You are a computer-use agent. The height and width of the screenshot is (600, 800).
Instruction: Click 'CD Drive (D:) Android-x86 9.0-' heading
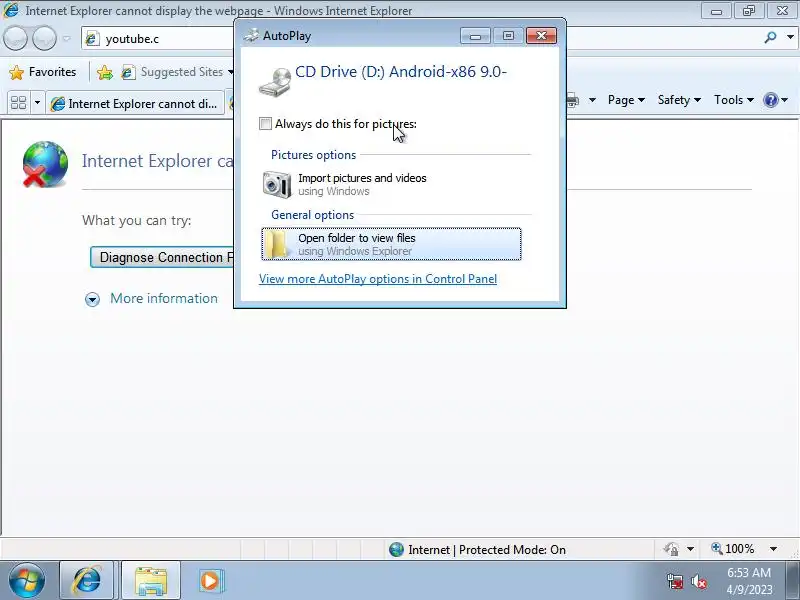[x=401, y=71]
